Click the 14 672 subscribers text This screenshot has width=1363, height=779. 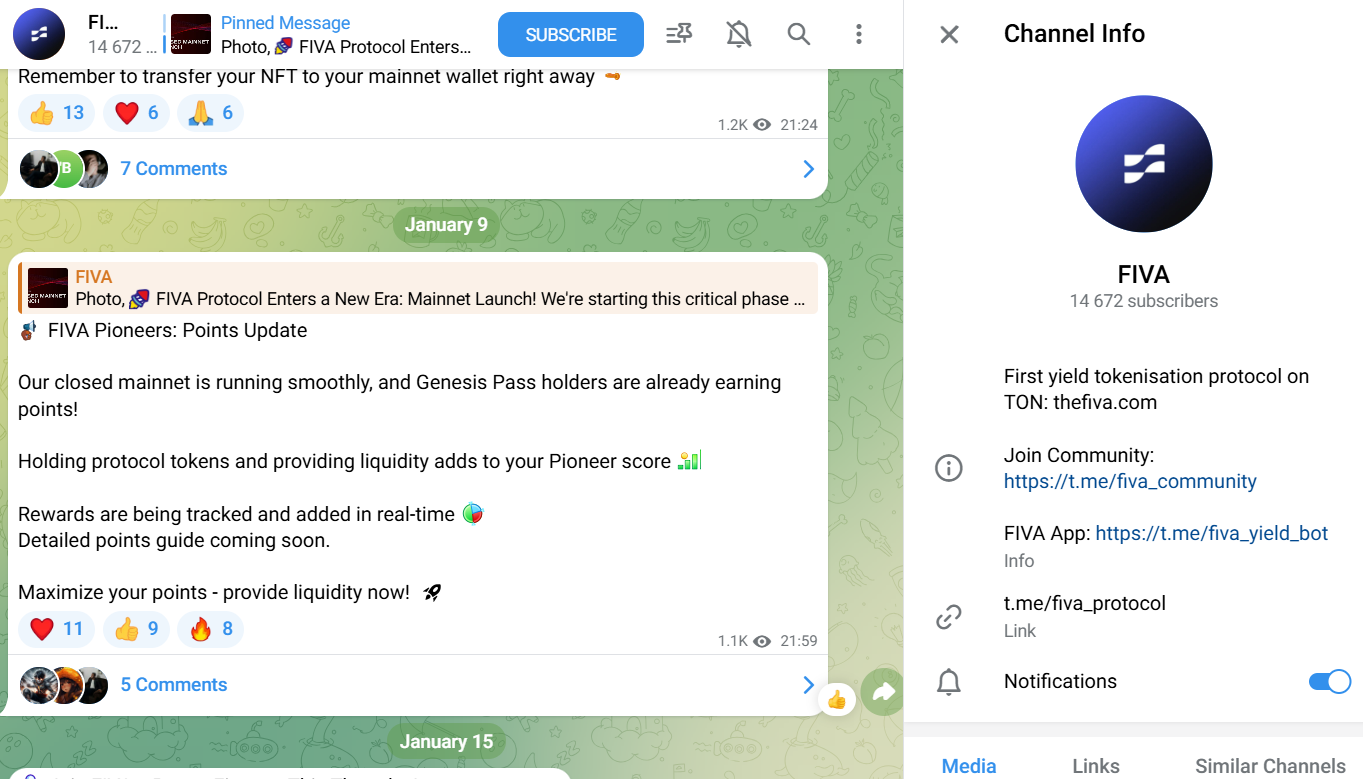(x=1144, y=301)
